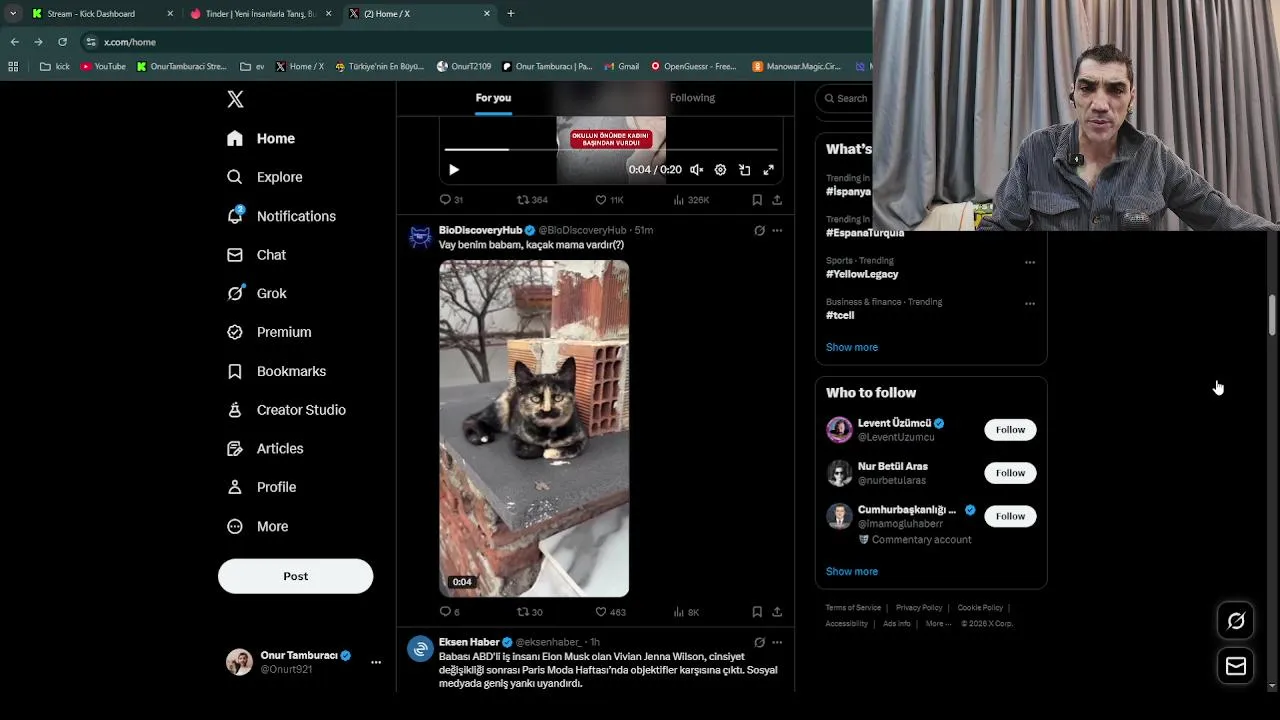Open Home in the sidebar
This screenshot has height=720, width=1280.
pyautogui.click(x=261, y=138)
